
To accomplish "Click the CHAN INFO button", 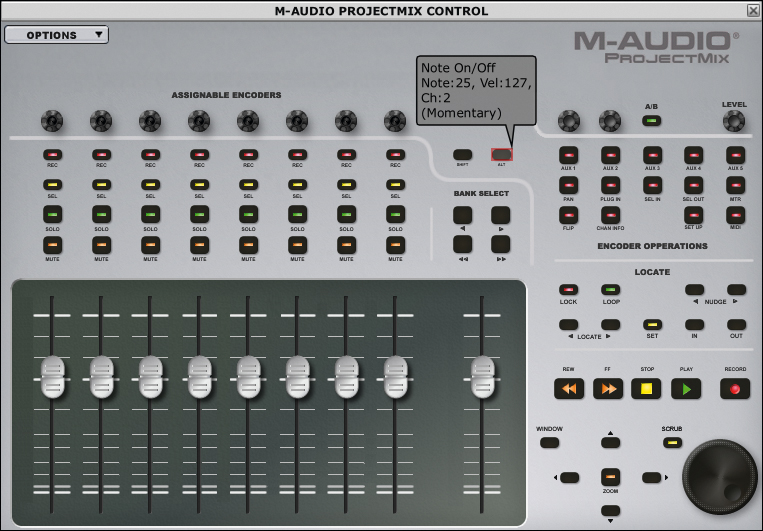I will click(x=610, y=215).
